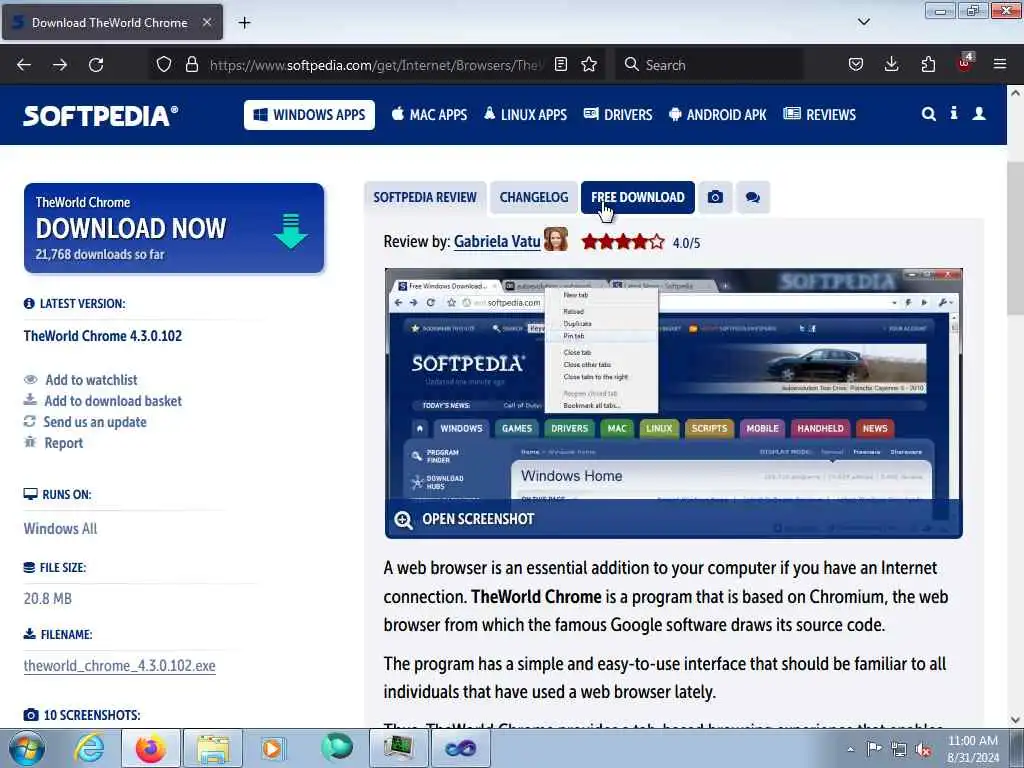Open the Softpedia user account icon
Viewport: 1024px width, 768px height.
979,114
